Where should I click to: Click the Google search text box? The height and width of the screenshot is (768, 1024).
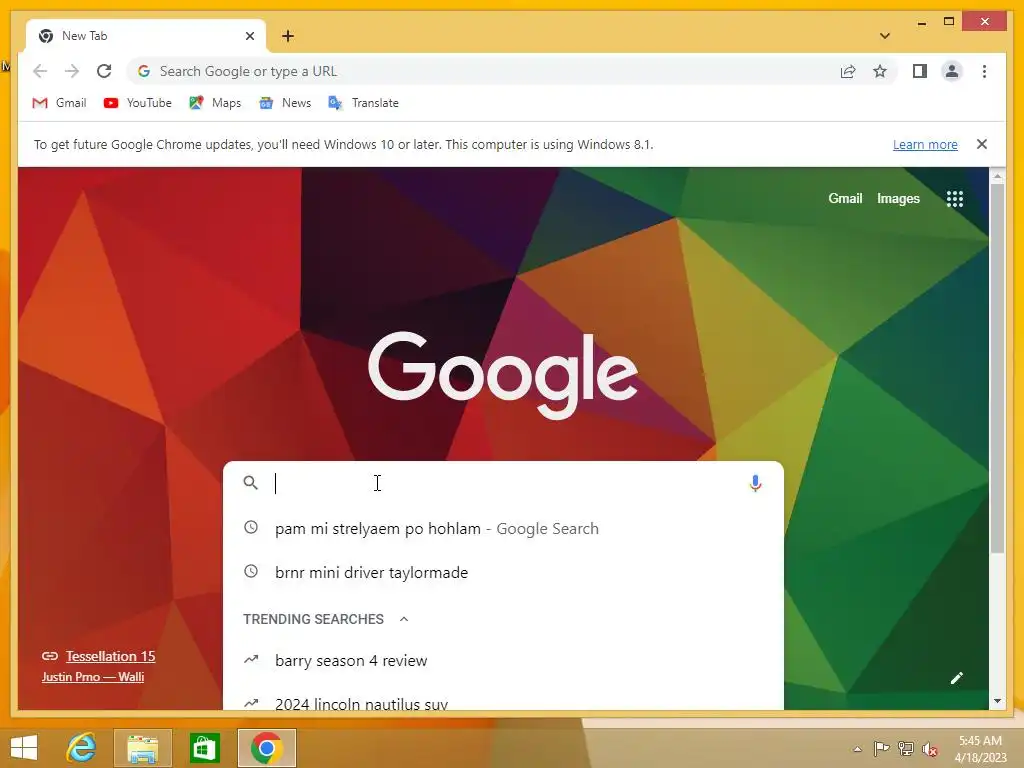coord(503,483)
